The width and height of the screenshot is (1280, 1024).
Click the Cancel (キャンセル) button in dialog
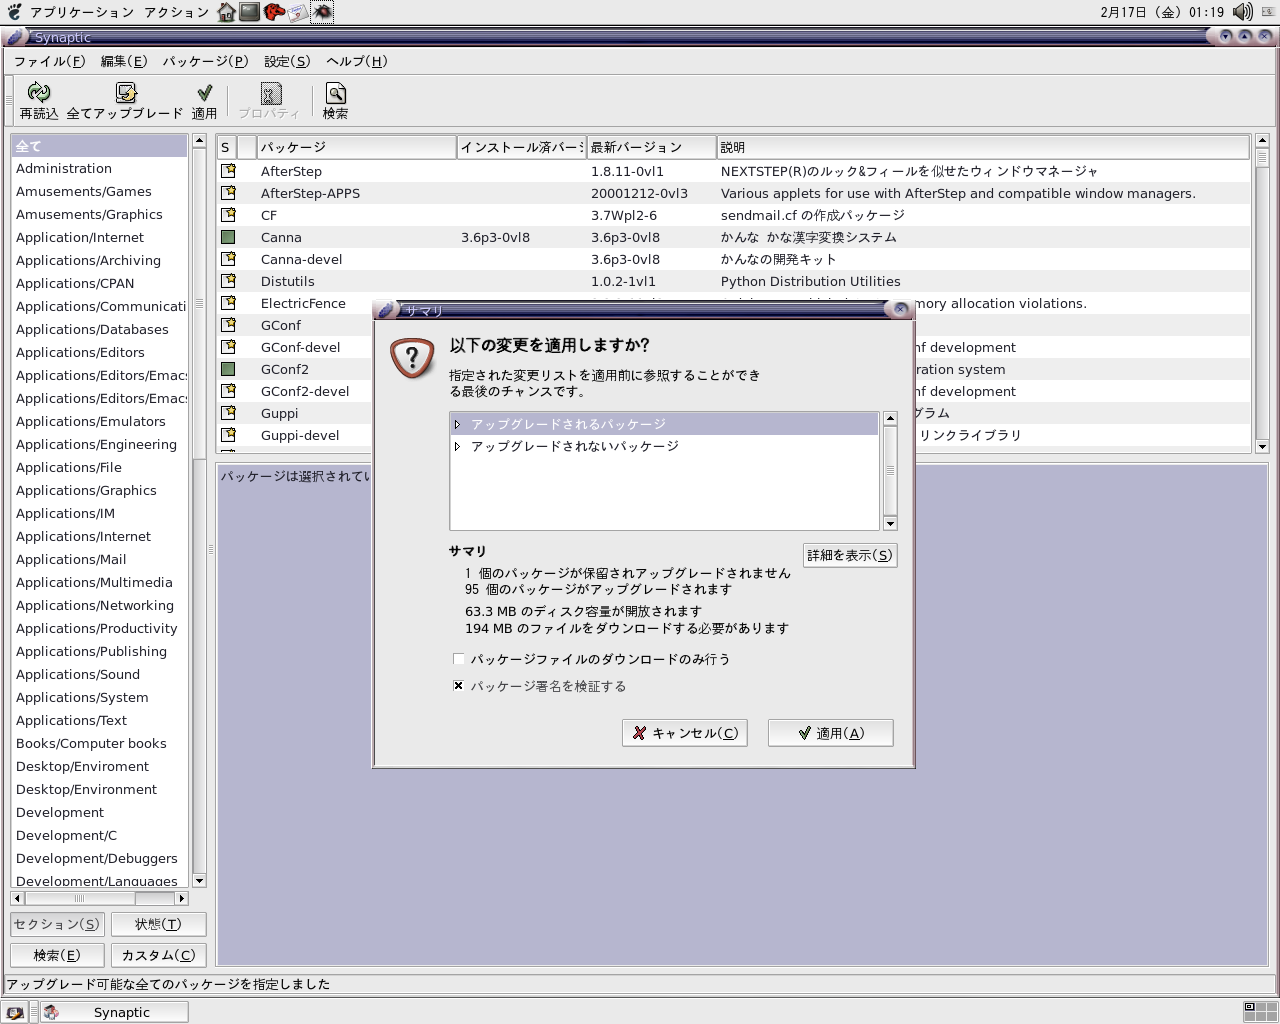(685, 733)
